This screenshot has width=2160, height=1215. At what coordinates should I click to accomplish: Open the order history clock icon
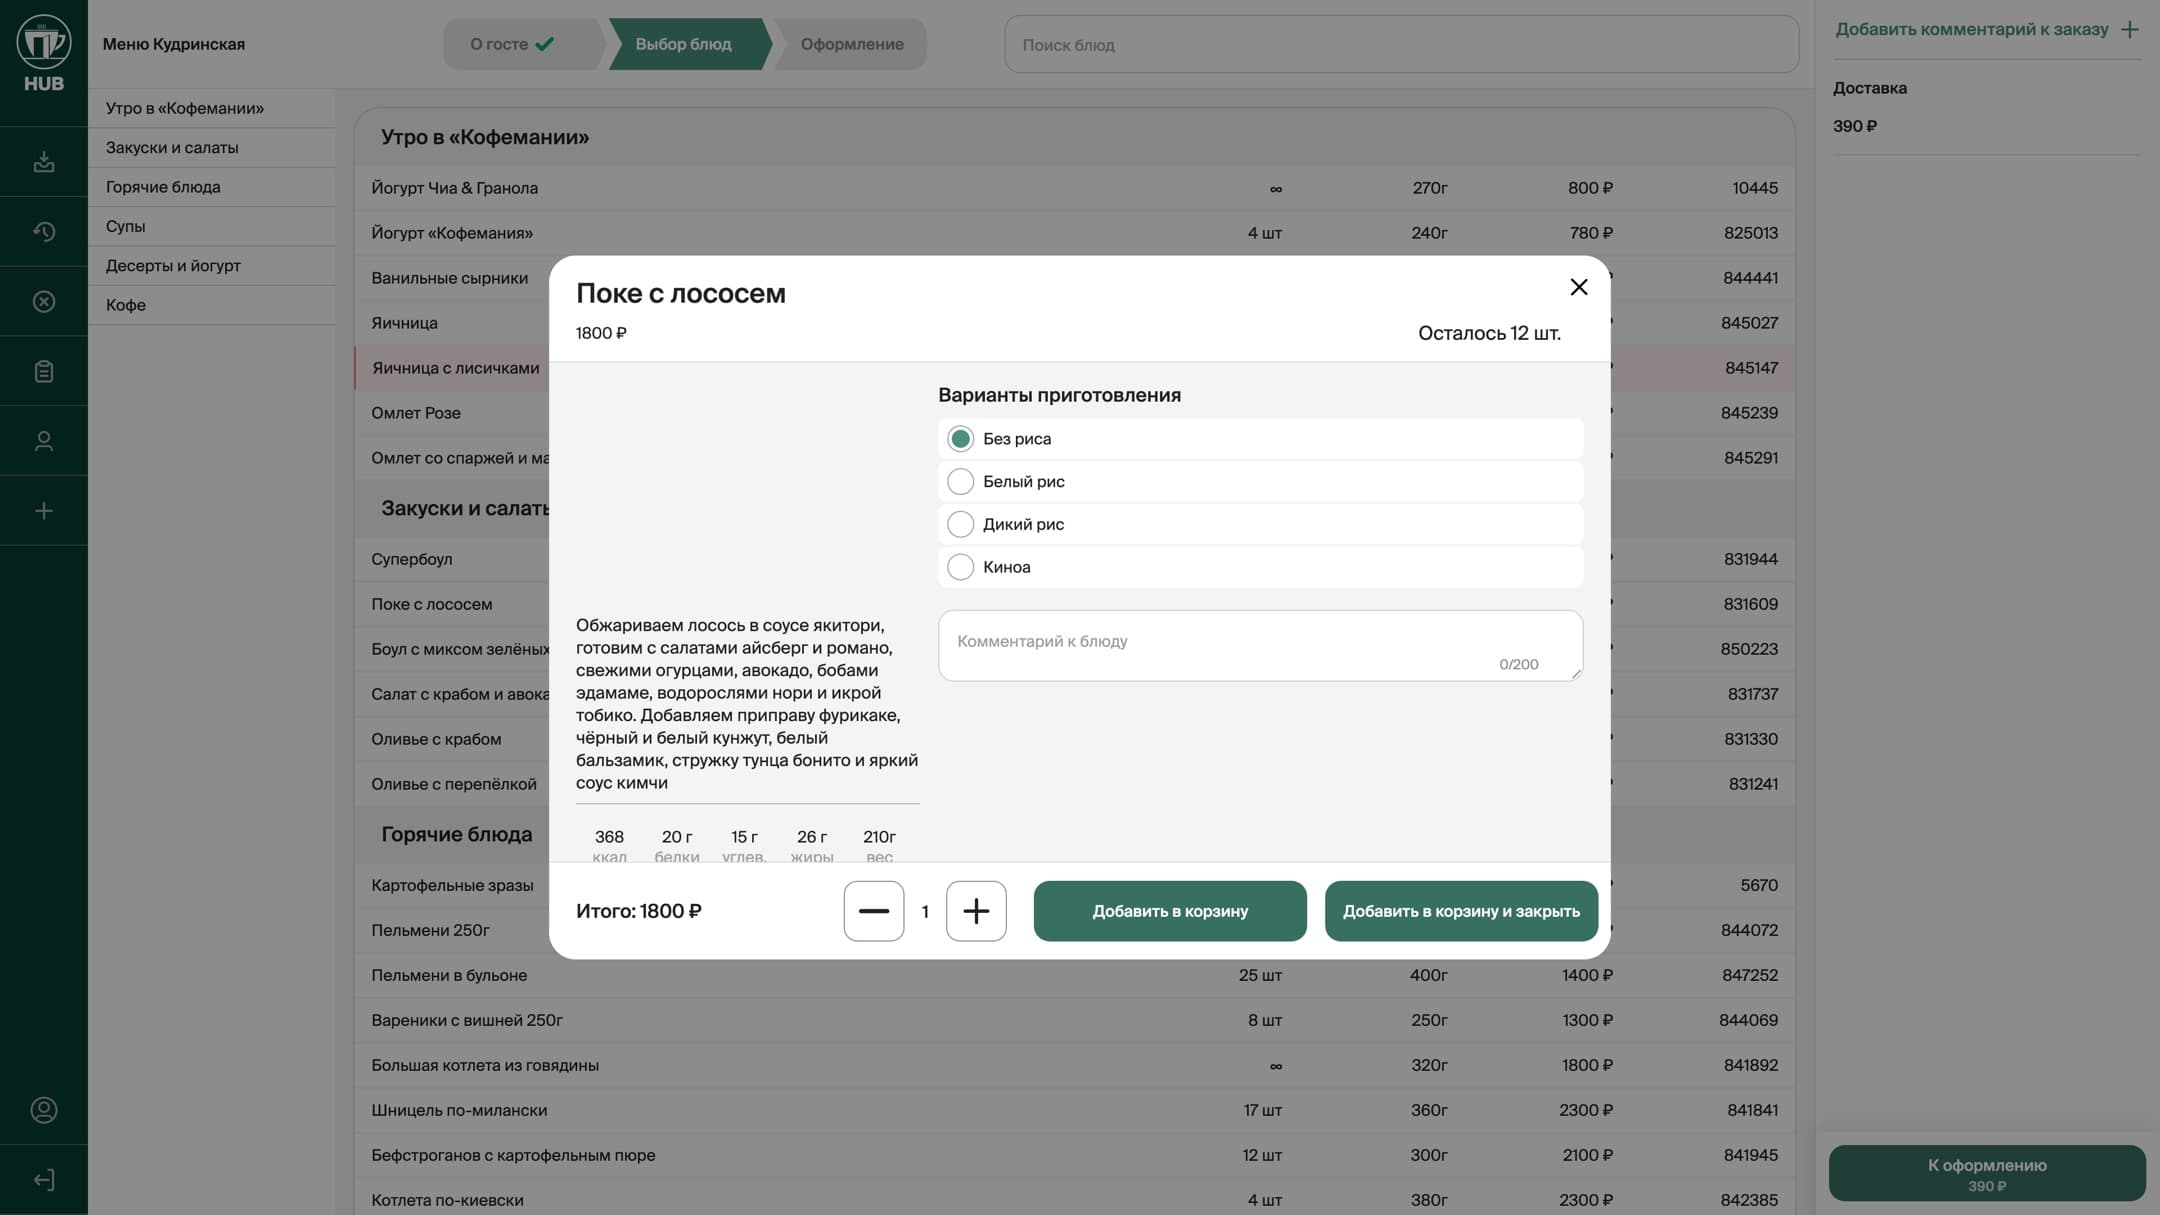click(x=44, y=232)
